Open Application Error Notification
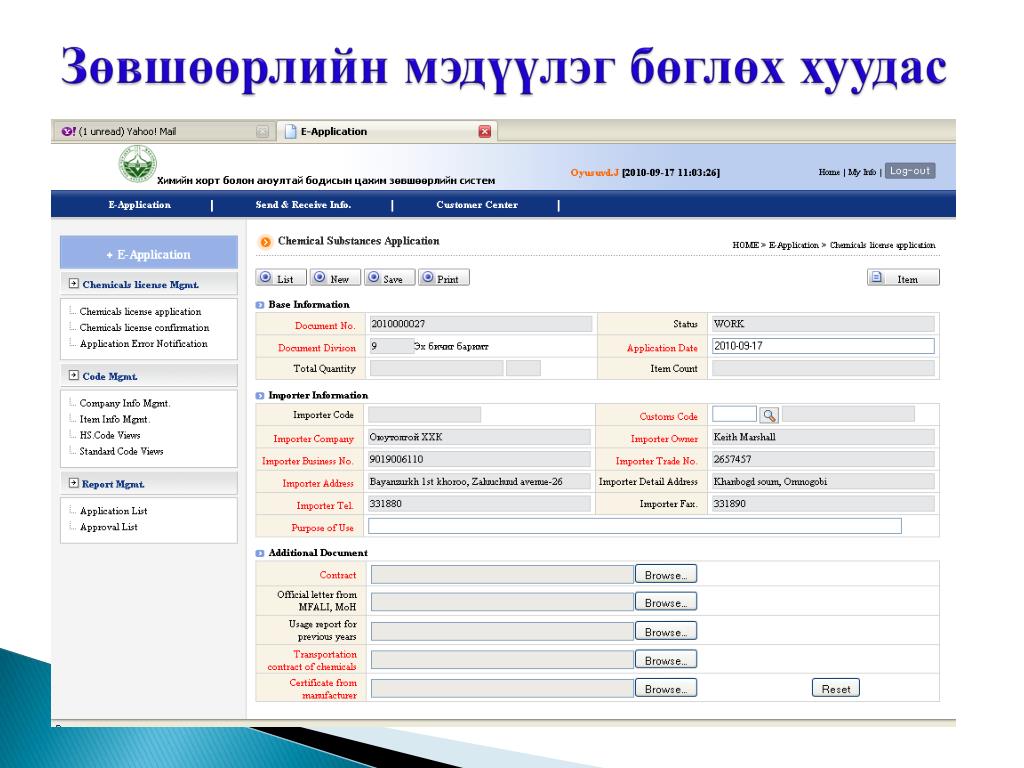 click(144, 344)
